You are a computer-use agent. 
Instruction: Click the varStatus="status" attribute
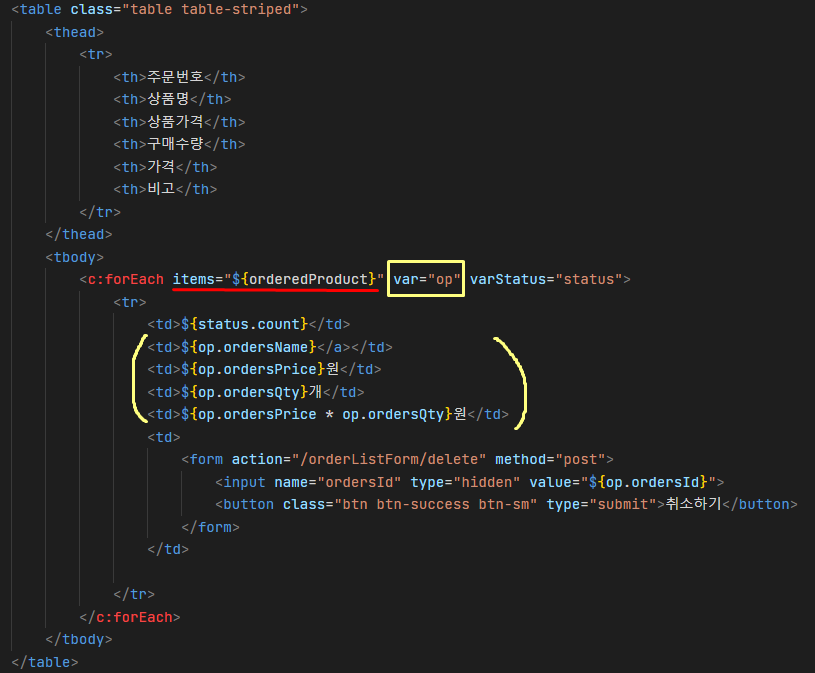coord(545,279)
